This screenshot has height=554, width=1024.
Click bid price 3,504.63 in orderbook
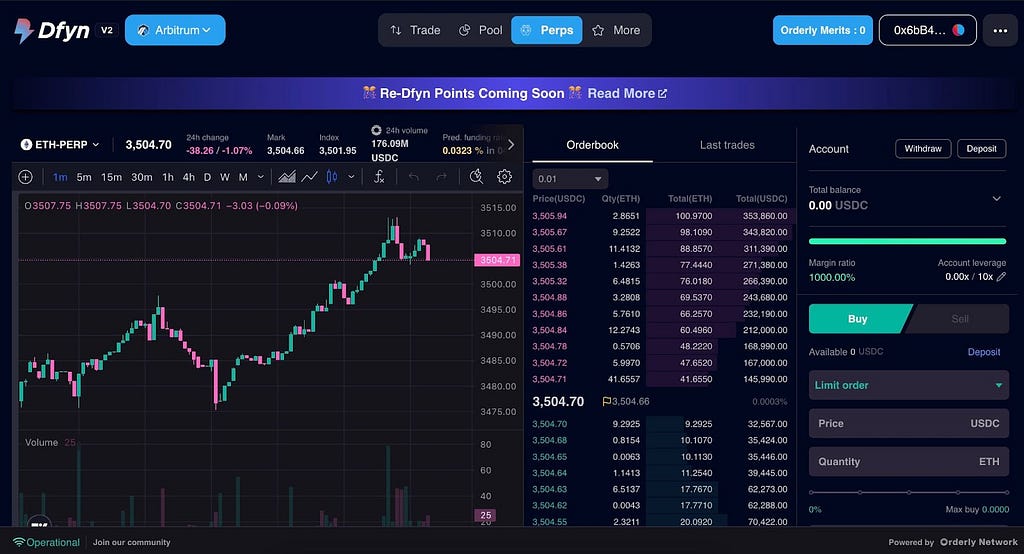coord(549,489)
